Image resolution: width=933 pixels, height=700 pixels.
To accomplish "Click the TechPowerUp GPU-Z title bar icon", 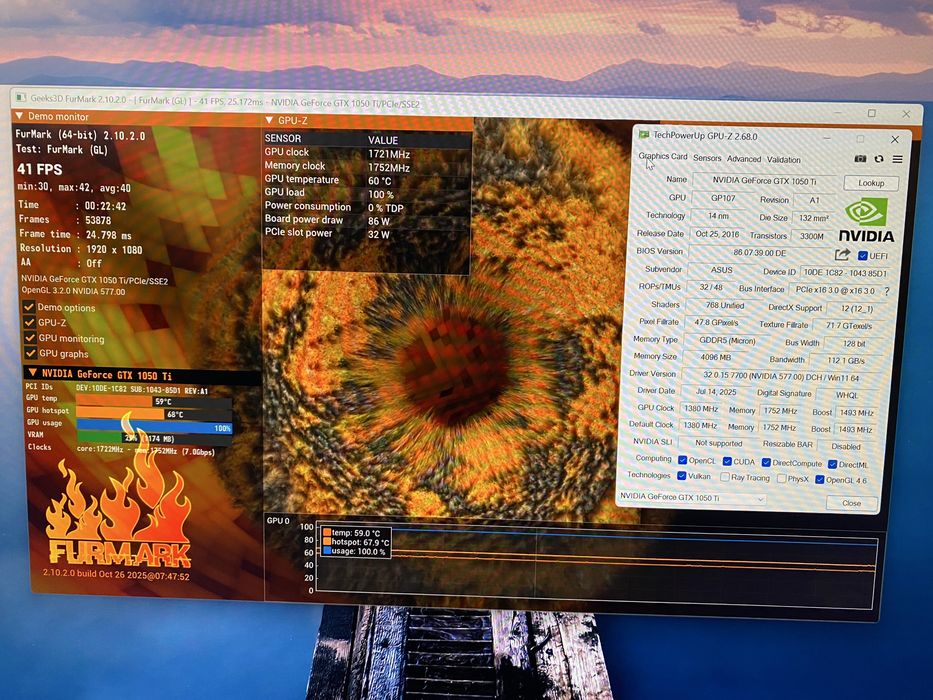I will tap(643, 135).
